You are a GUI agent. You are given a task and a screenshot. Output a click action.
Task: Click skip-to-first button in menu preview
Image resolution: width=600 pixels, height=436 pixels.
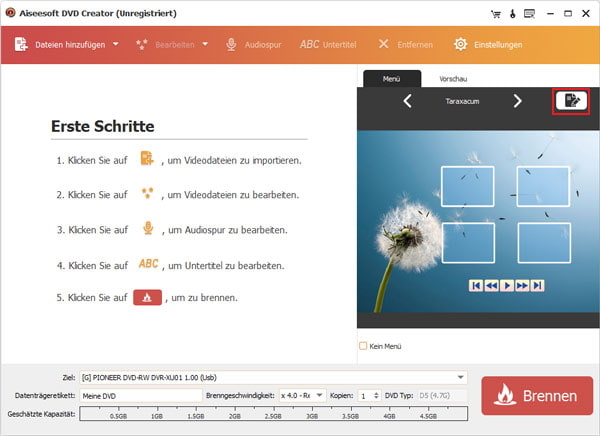click(x=476, y=286)
